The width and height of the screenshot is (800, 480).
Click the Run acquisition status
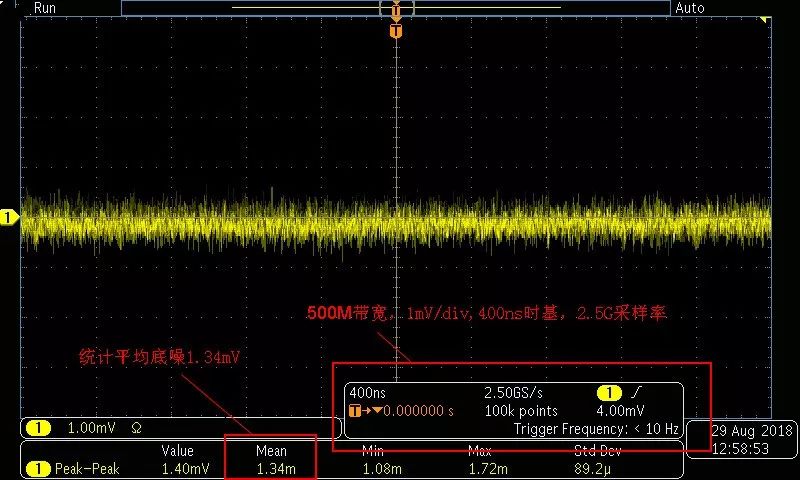pos(45,8)
